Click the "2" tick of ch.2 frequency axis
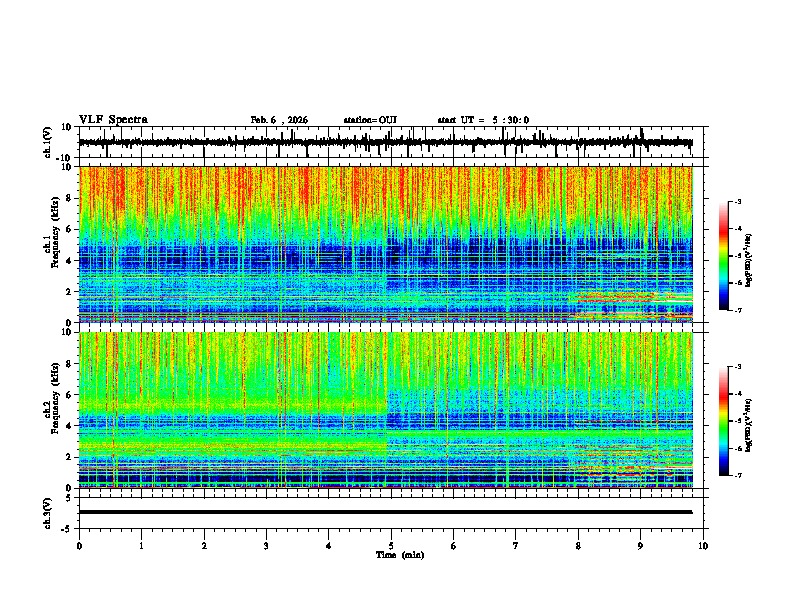 point(70,457)
